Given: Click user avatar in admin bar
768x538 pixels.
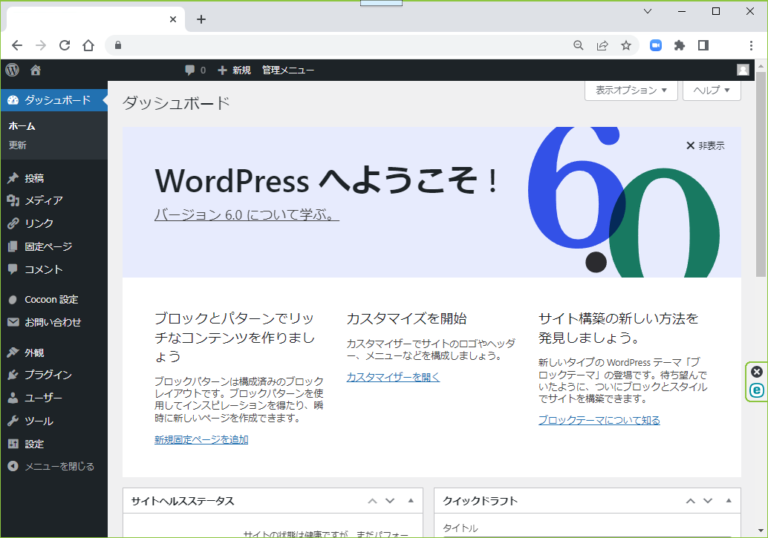Looking at the screenshot, I should (743, 70).
